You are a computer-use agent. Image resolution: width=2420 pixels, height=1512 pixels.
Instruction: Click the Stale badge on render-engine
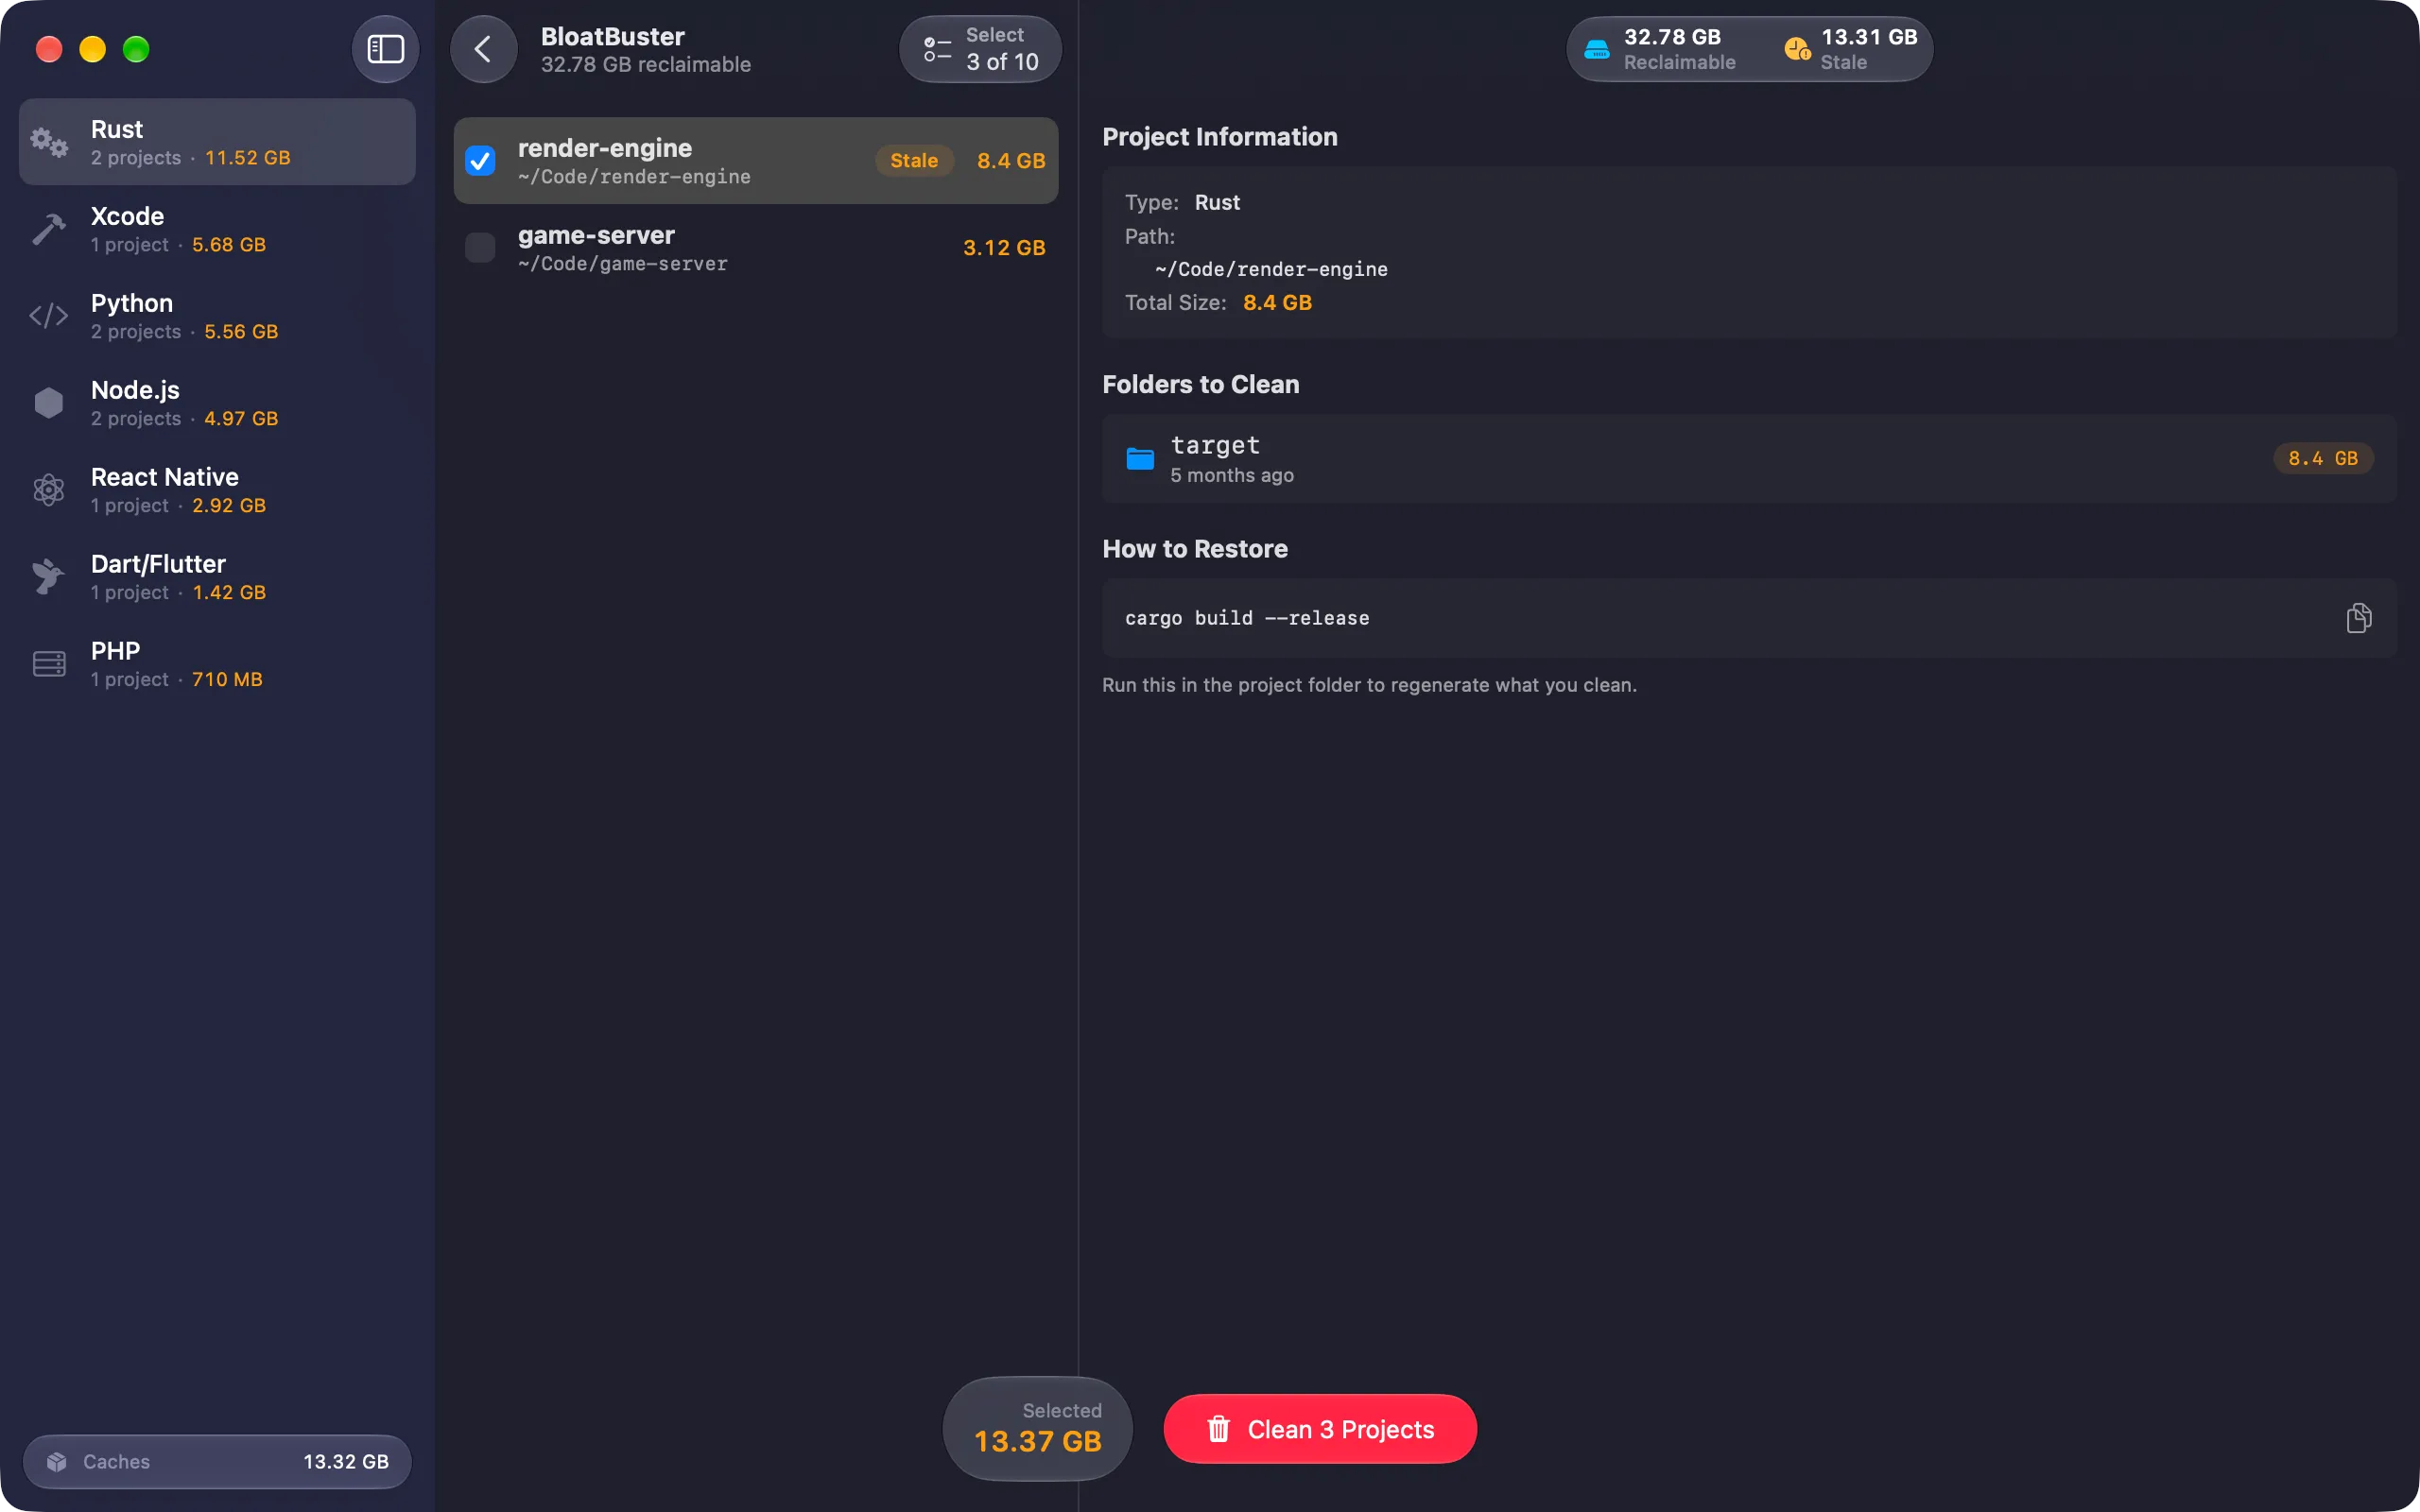[x=914, y=161]
